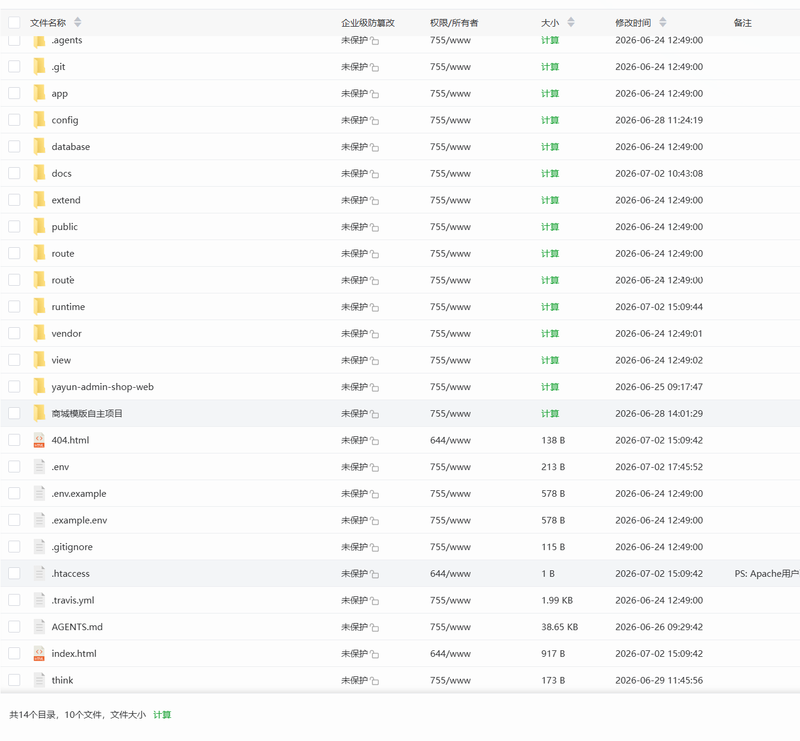The width and height of the screenshot is (800, 741).
Task: Click the 企业级防篡改 column header
Action: 368,22
